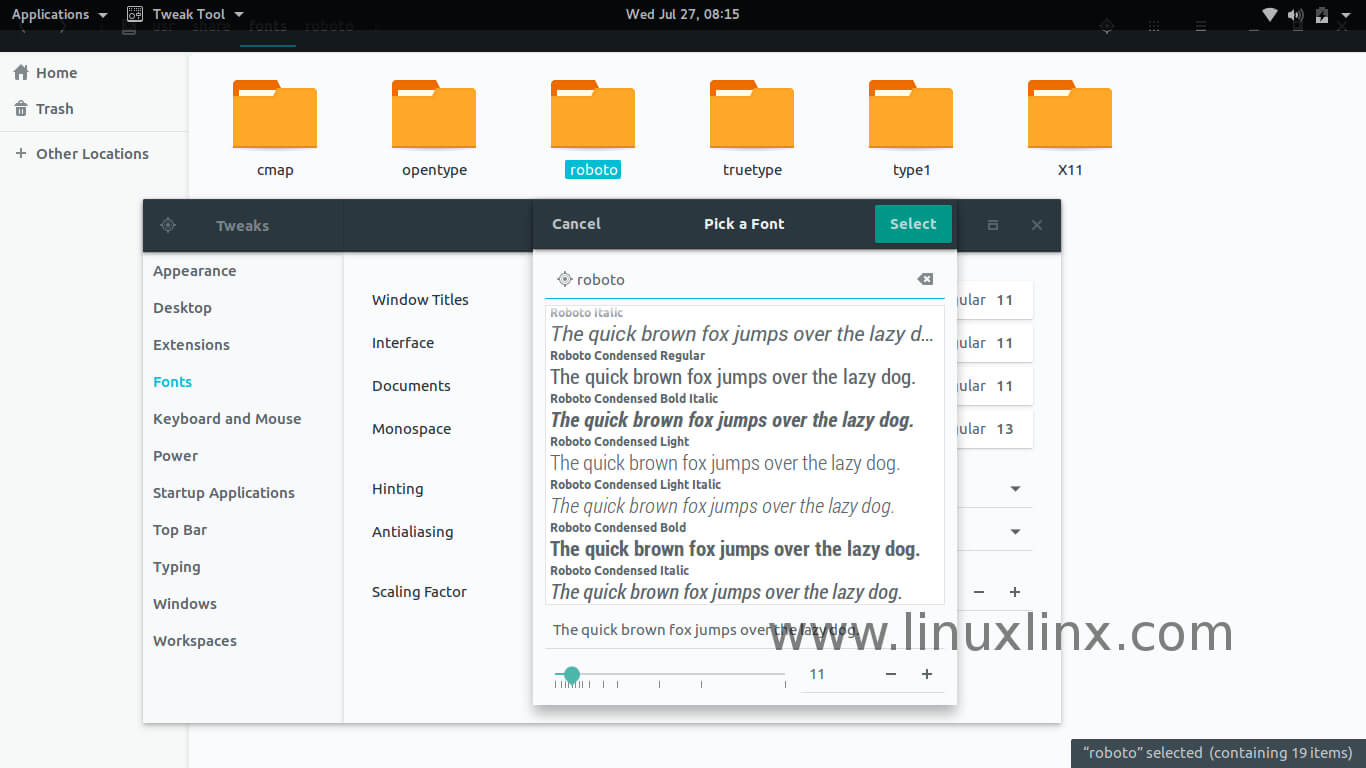Click the Tweaks gear icon in the header bar

(168, 225)
